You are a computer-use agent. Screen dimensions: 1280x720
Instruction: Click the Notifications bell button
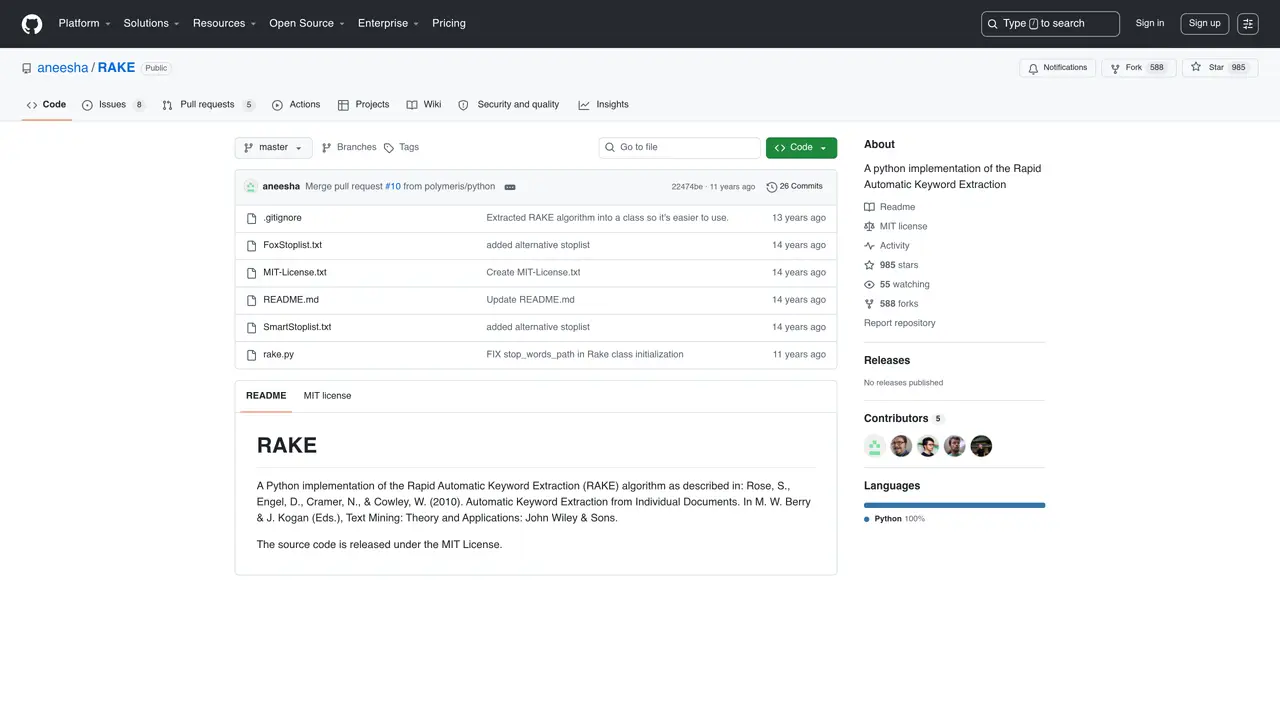pyautogui.click(x=1058, y=68)
